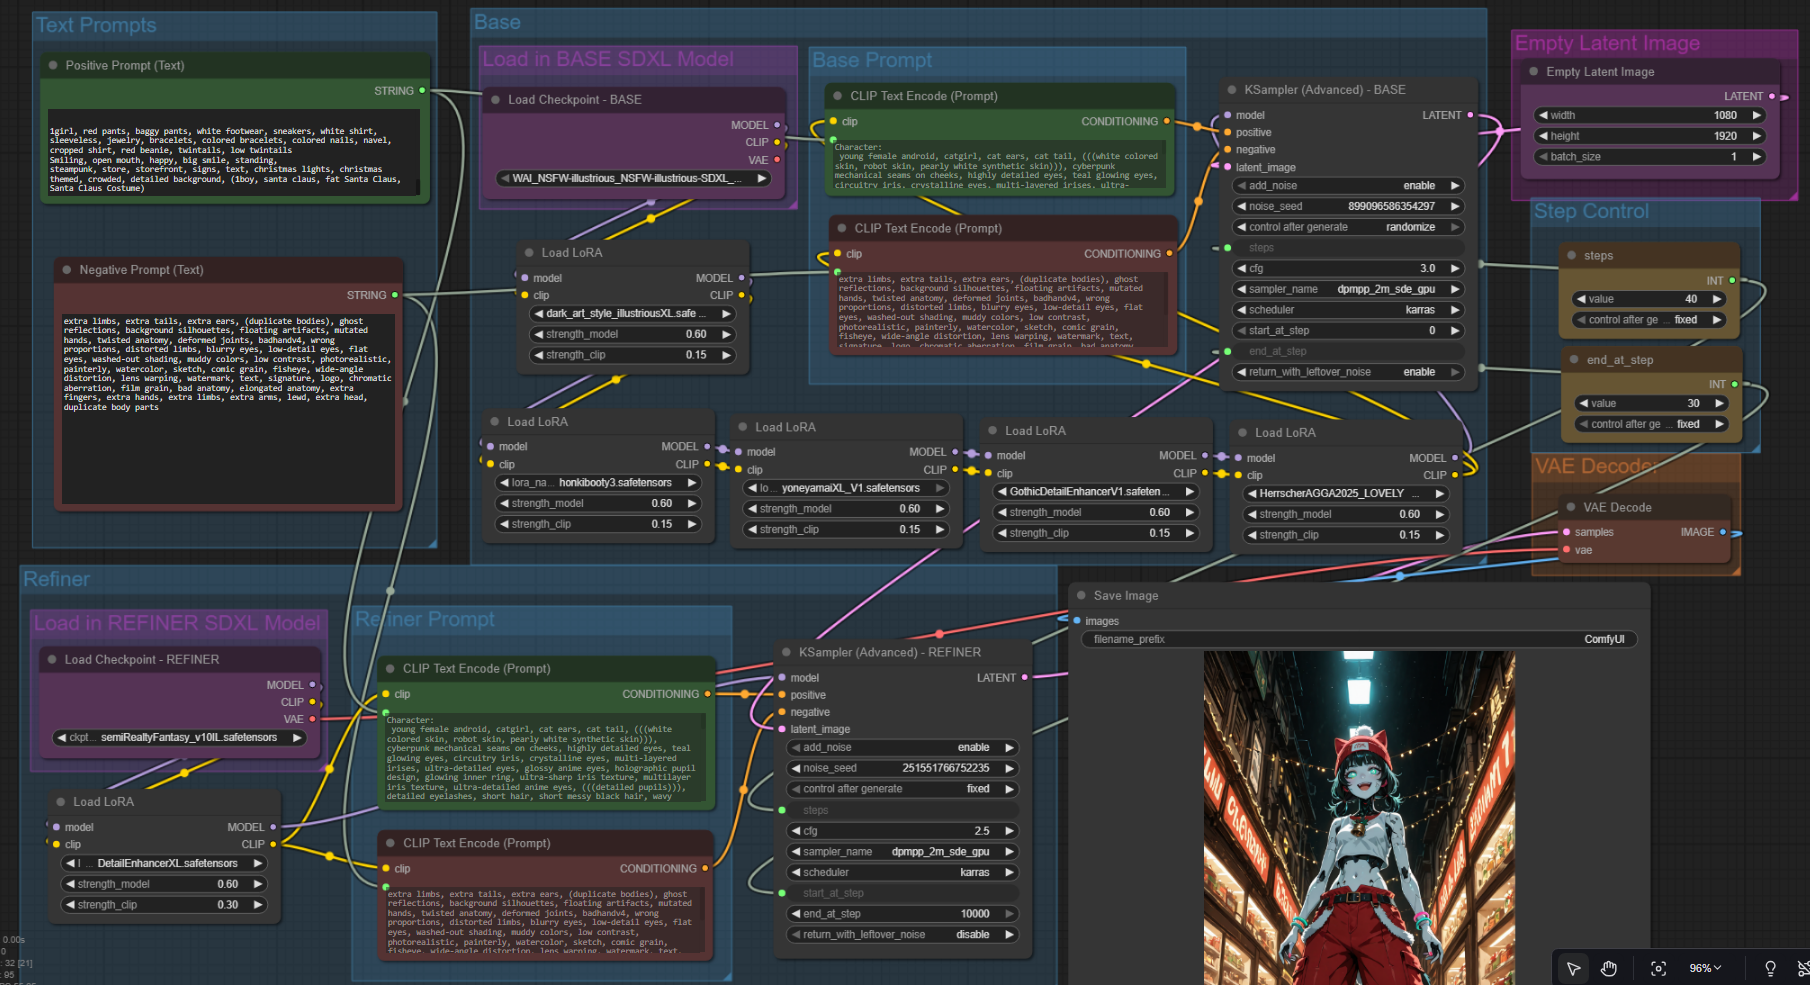Click IMAGE output socket of VAE Decode

point(1723,532)
